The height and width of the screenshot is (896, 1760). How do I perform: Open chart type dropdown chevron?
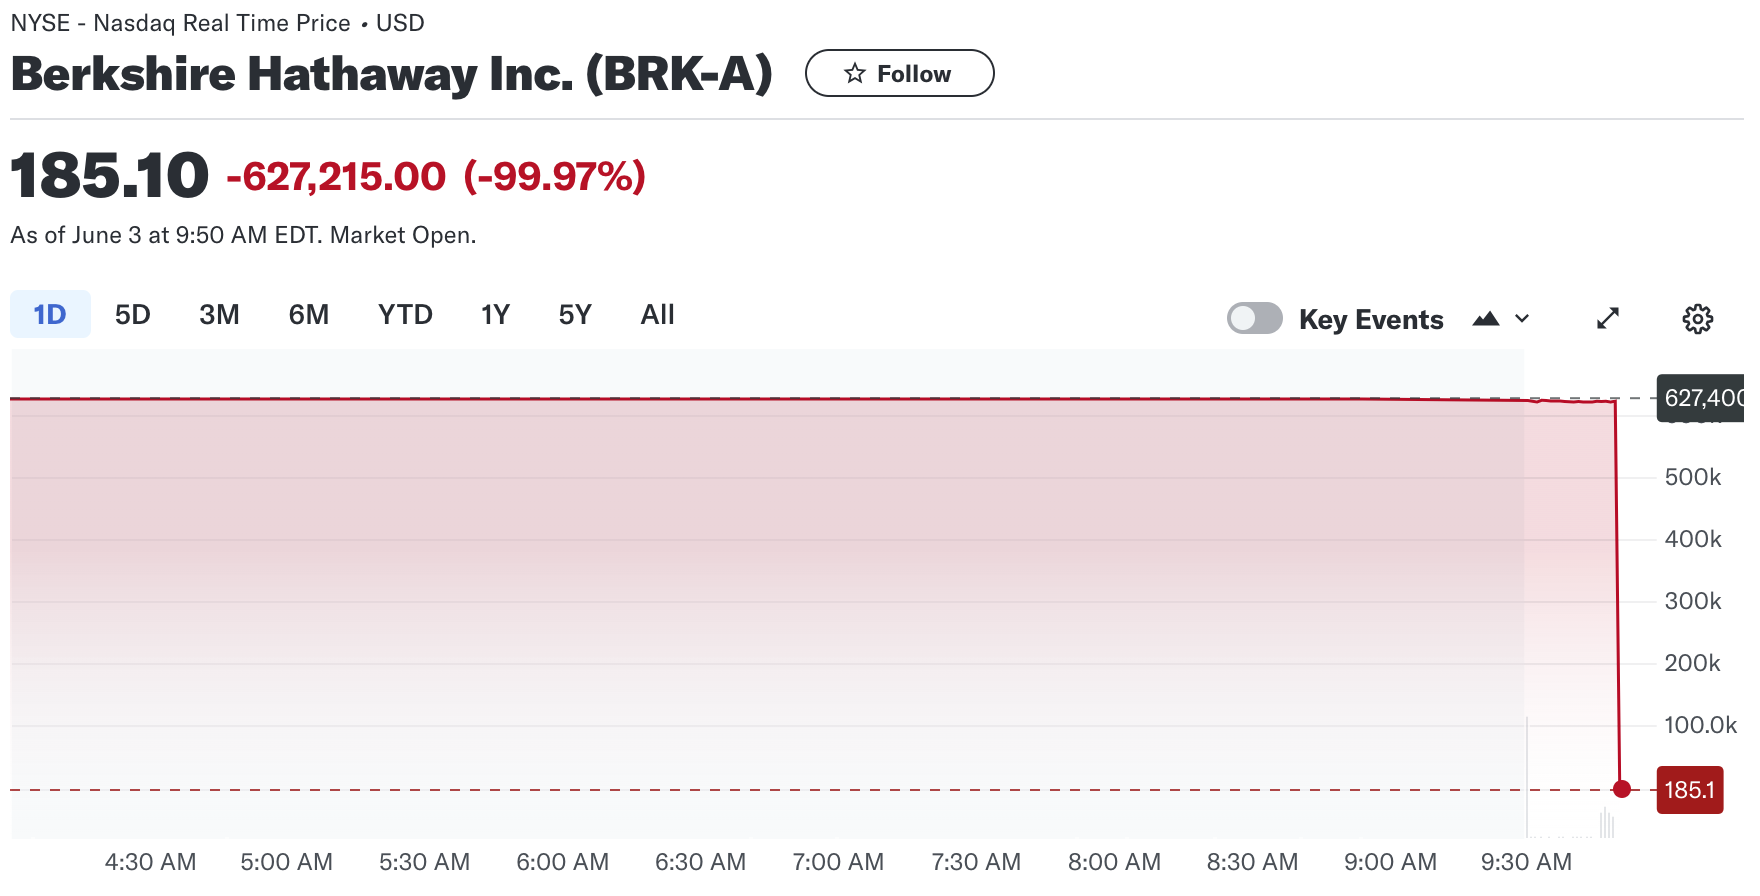(x=1522, y=319)
